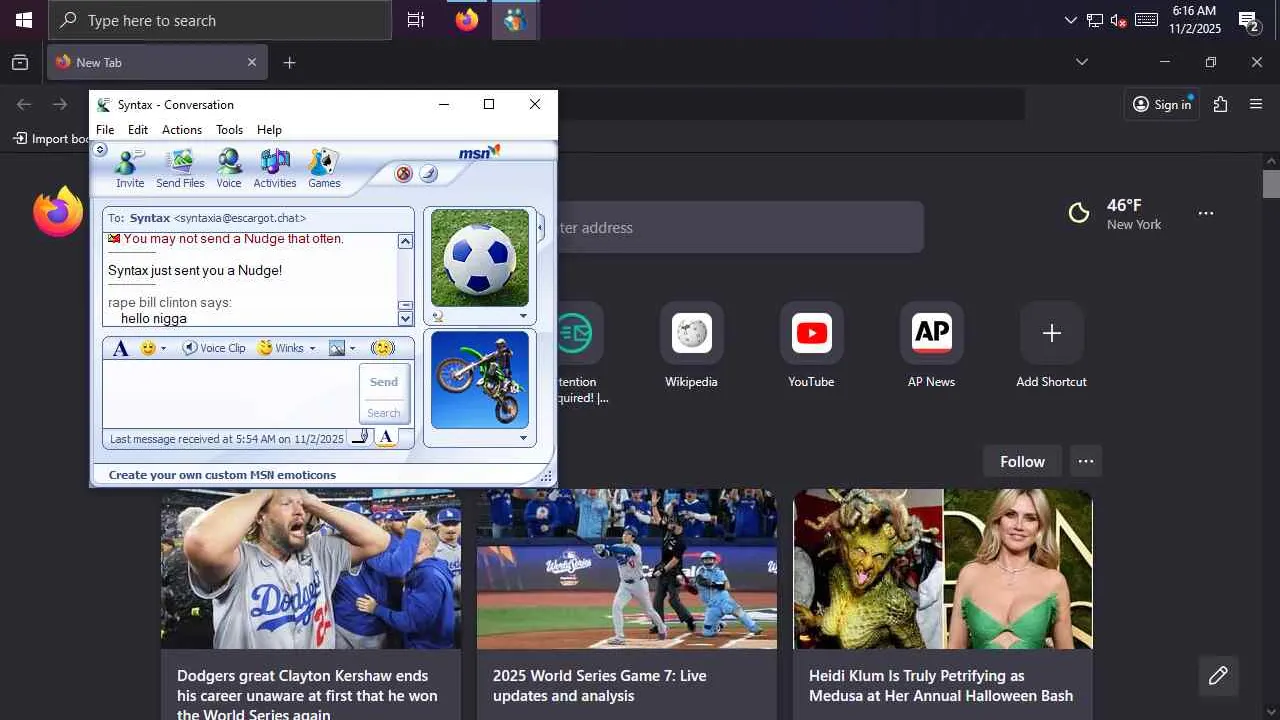Open the AP News shortcut tile
Image resolution: width=1280 pixels, height=720 pixels.
click(x=931, y=346)
